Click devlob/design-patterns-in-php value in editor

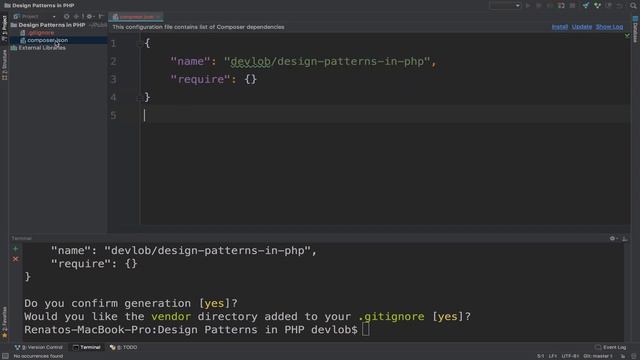(x=327, y=61)
